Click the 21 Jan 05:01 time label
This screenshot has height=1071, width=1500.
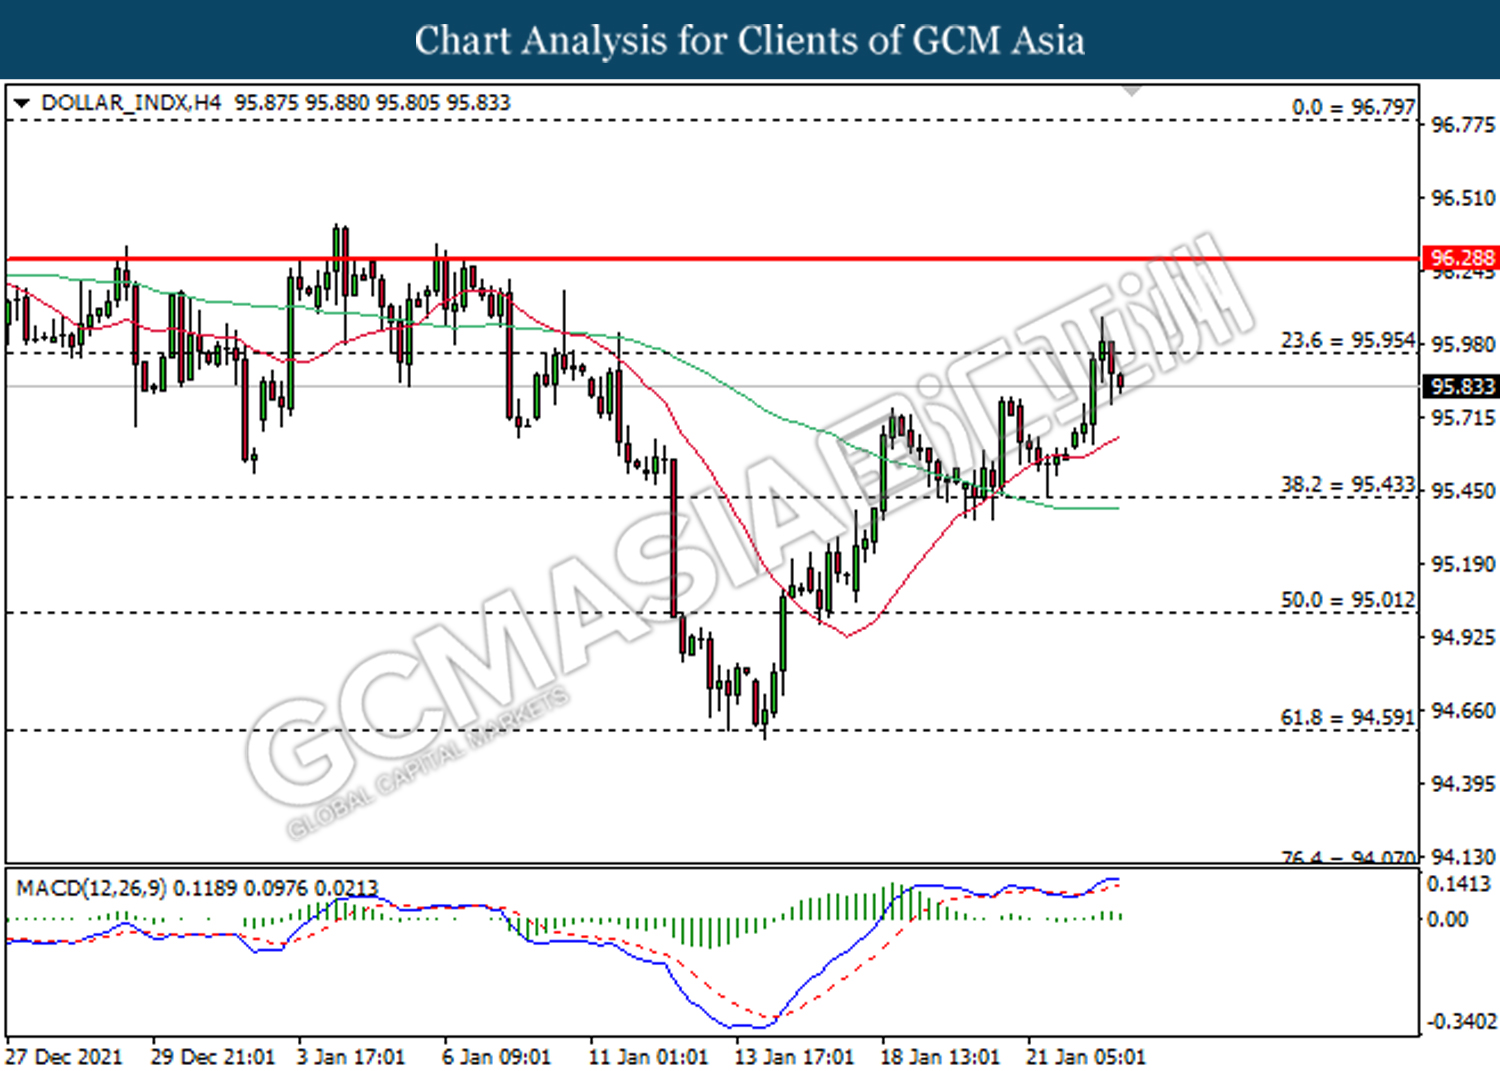(1086, 1057)
